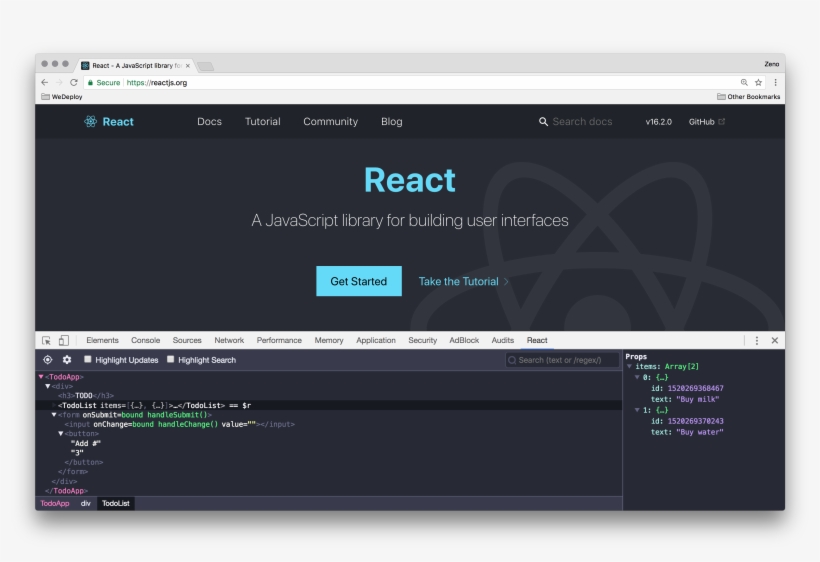Activate the DevTools inspect element cursor icon
820x562 pixels.
[x=47, y=340]
